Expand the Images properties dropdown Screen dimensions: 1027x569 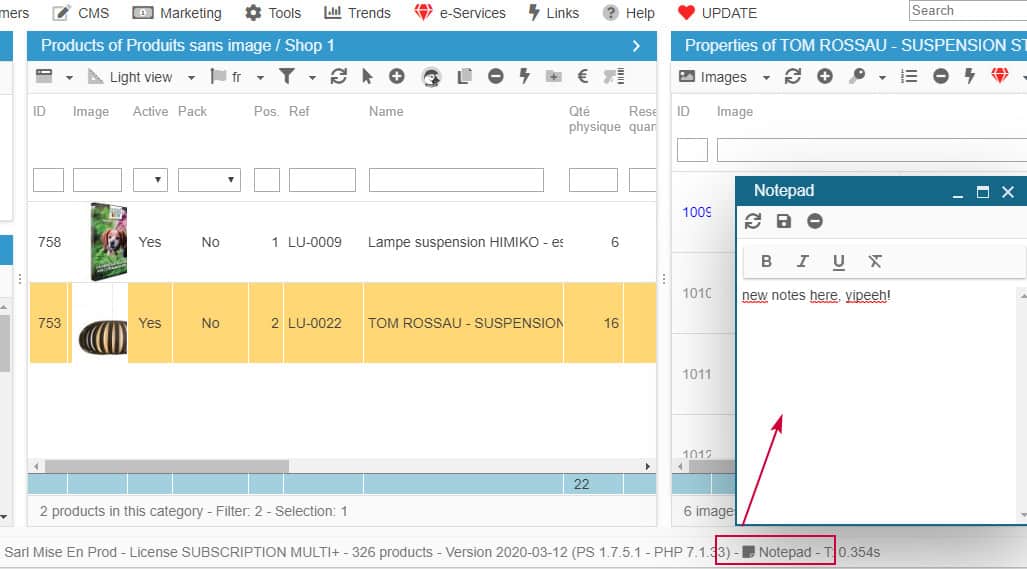[766, 77]
